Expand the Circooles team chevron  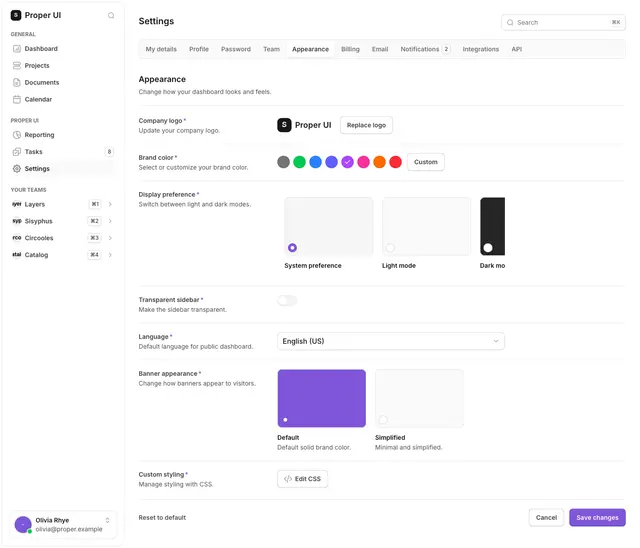coord(110,238)
